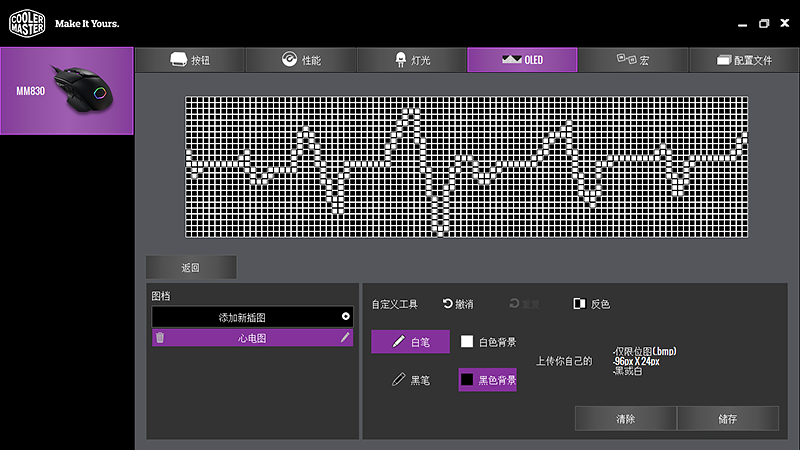Delete 心电图 using the trash icon
This screenshot has width=800, height=450.
(160, 337)
